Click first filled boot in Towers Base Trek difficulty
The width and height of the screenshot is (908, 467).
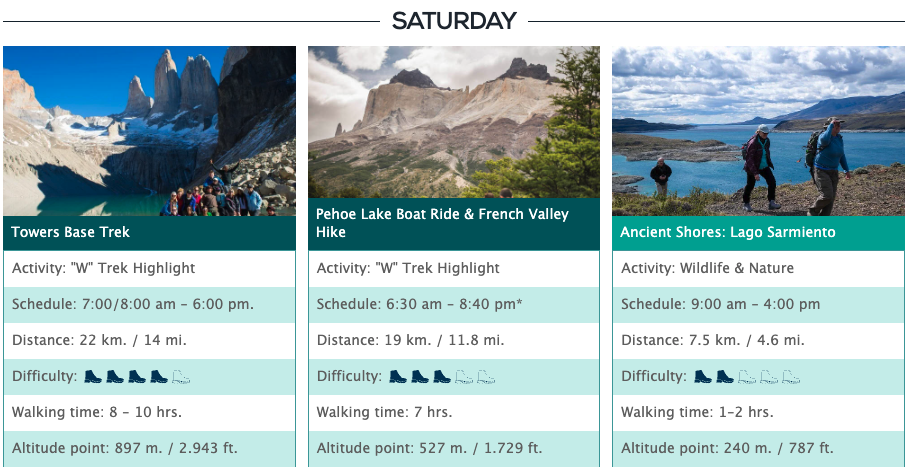(93, 377)
